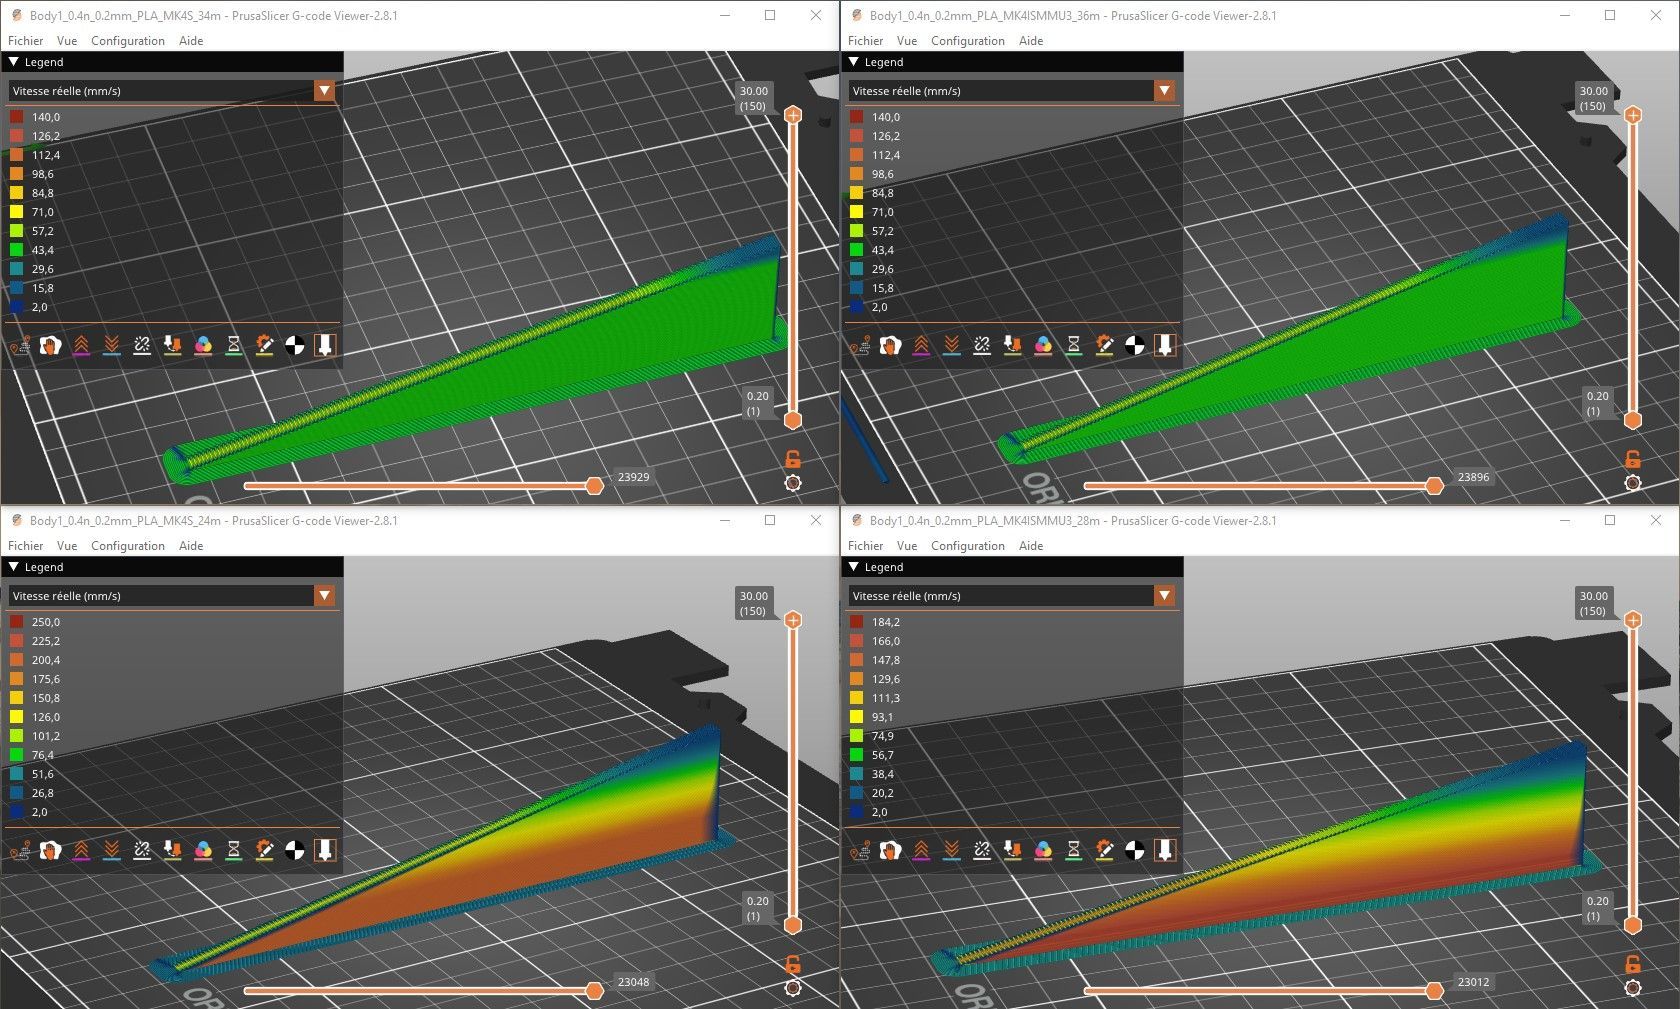Click the slider settings gear in the MK4S_24m window
The image size is (1680, 1009).
(x=793, y=988)
